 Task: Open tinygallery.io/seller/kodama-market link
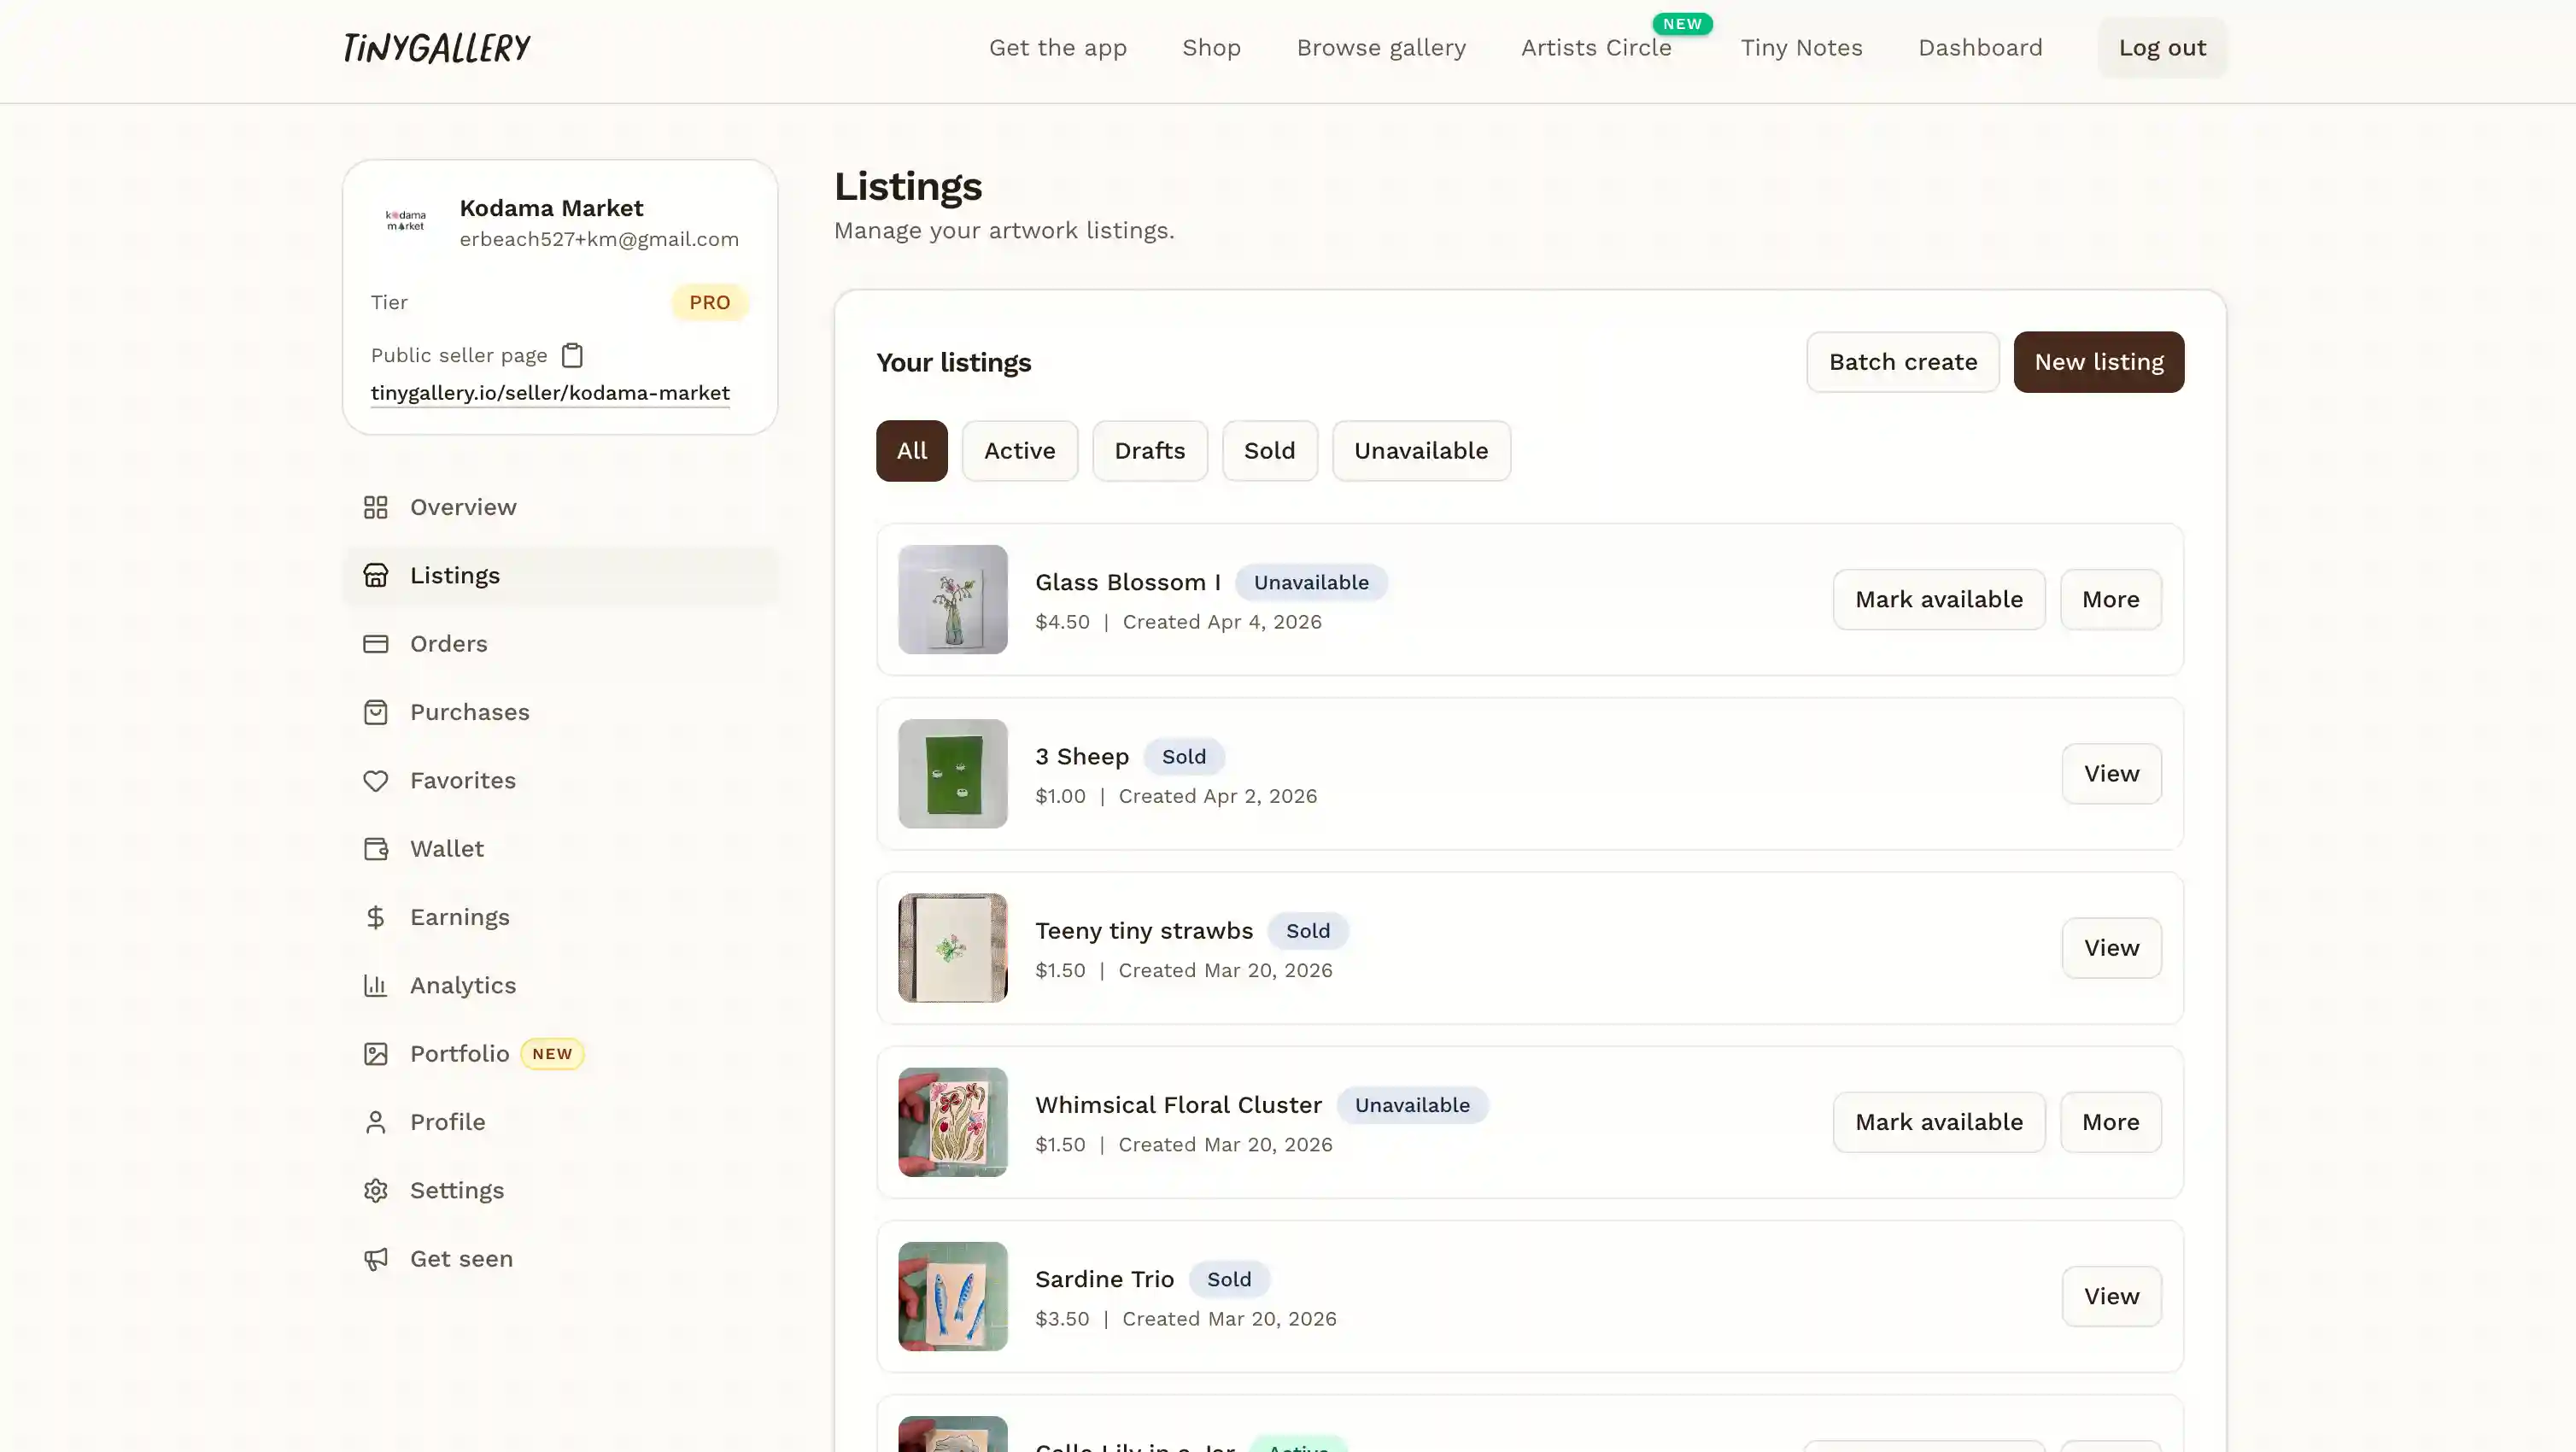click(x=550, y=393)
